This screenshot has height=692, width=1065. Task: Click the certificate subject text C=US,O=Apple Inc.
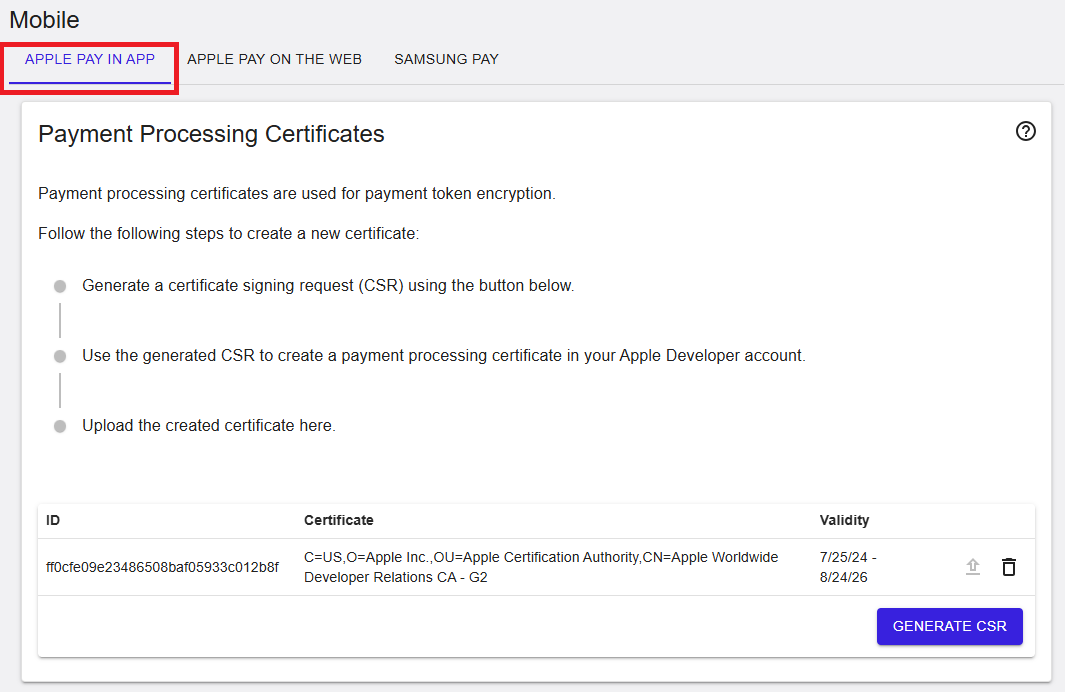[541, 567]
